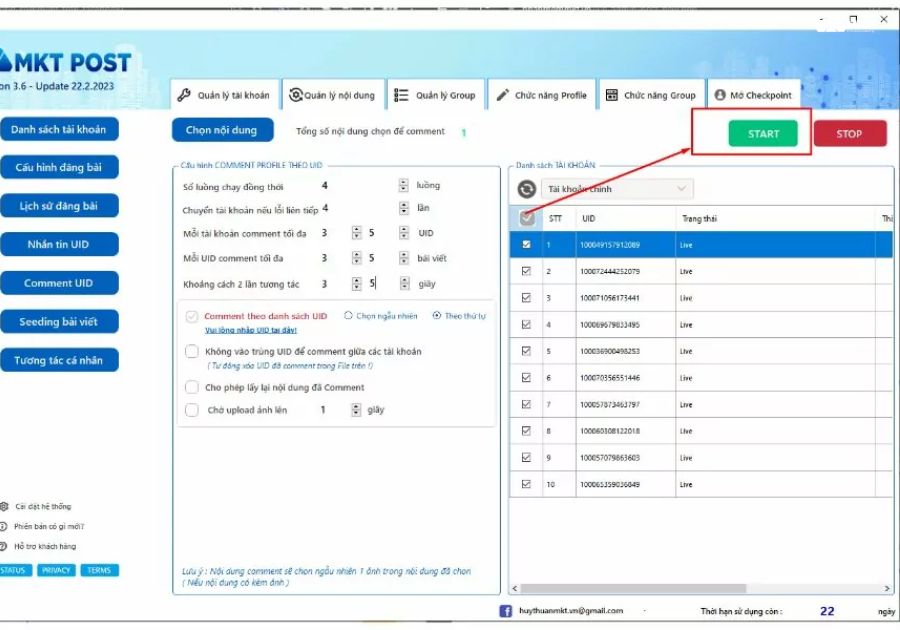Select UID 100072444252079 cell

tap(626, 271)
